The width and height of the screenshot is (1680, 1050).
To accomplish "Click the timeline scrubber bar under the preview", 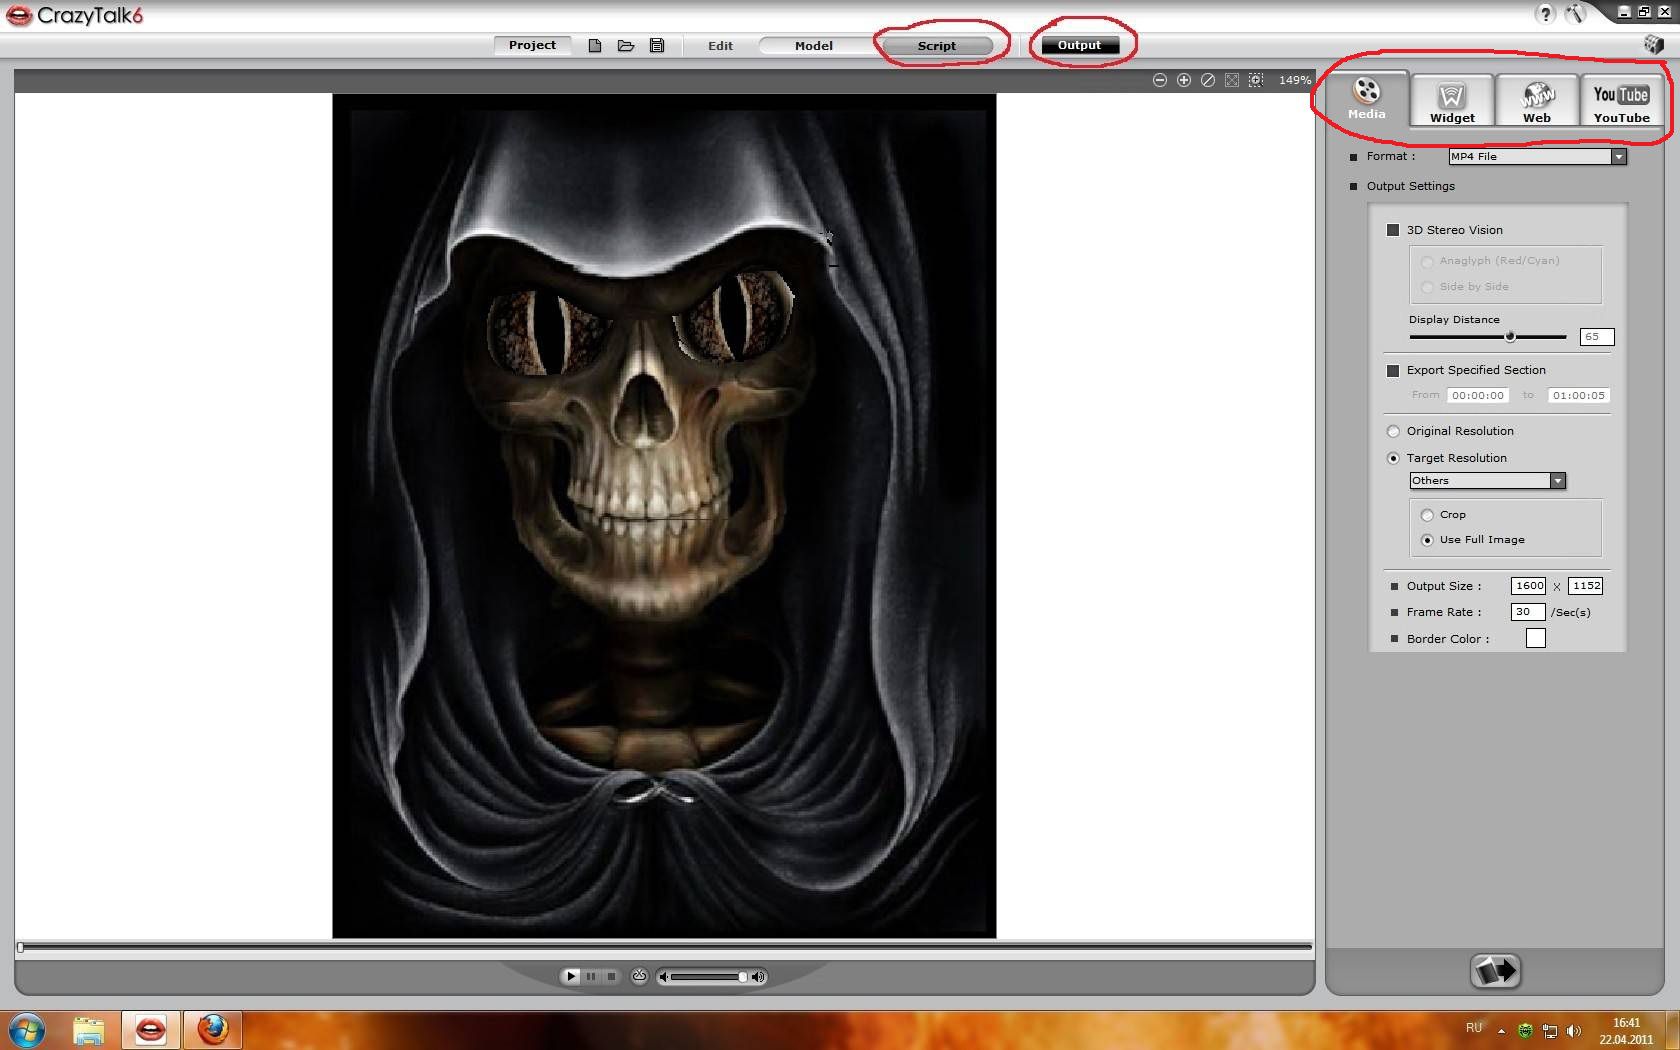I will pos(664,946).
